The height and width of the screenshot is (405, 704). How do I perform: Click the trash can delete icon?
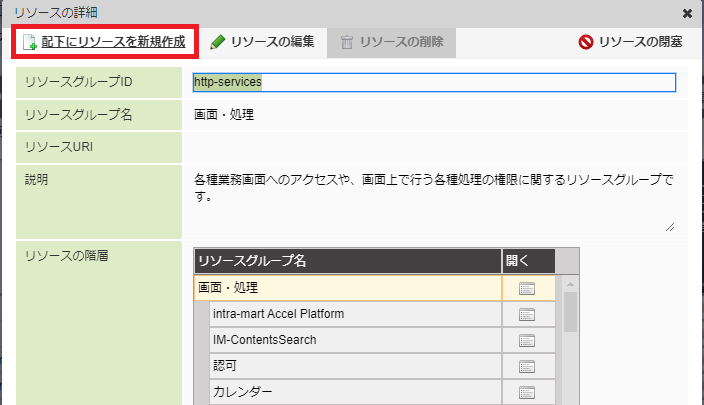coord(347,42)
